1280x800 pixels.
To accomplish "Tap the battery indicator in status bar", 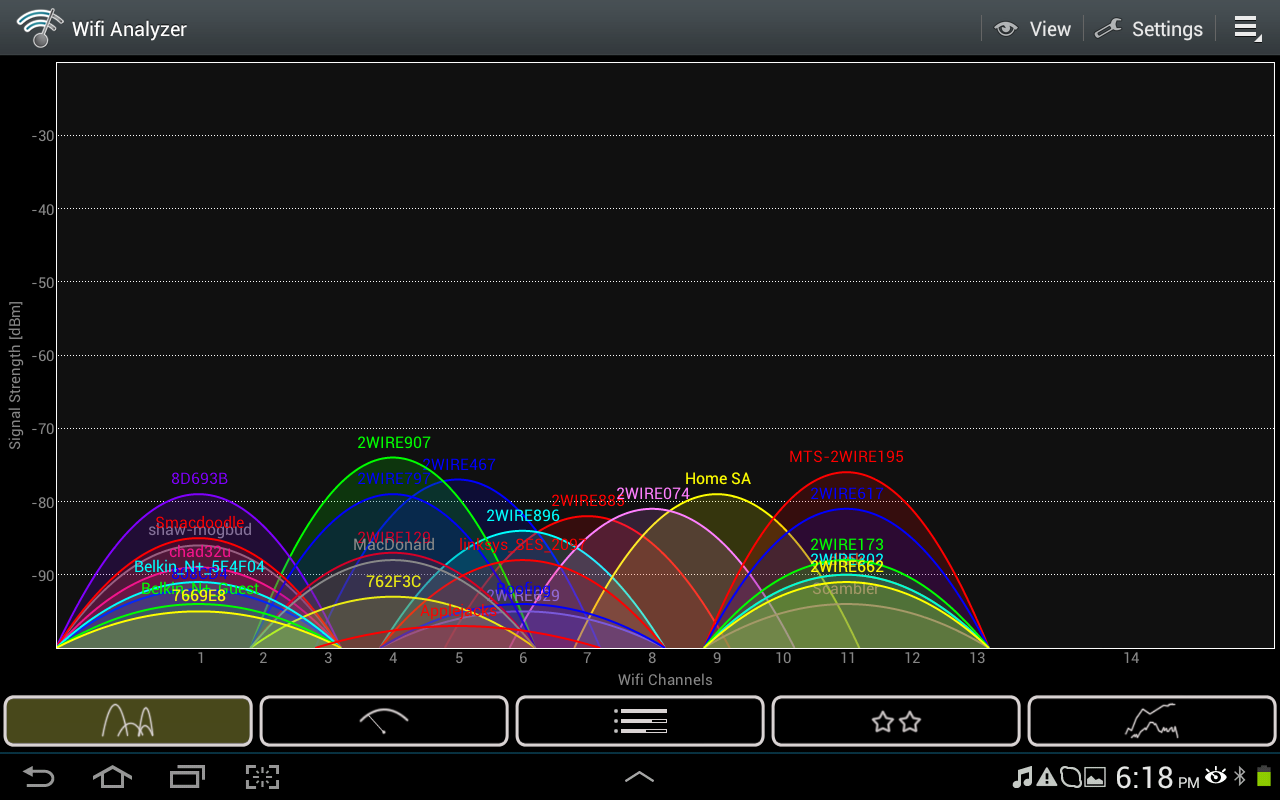I will click(1264, 777).
